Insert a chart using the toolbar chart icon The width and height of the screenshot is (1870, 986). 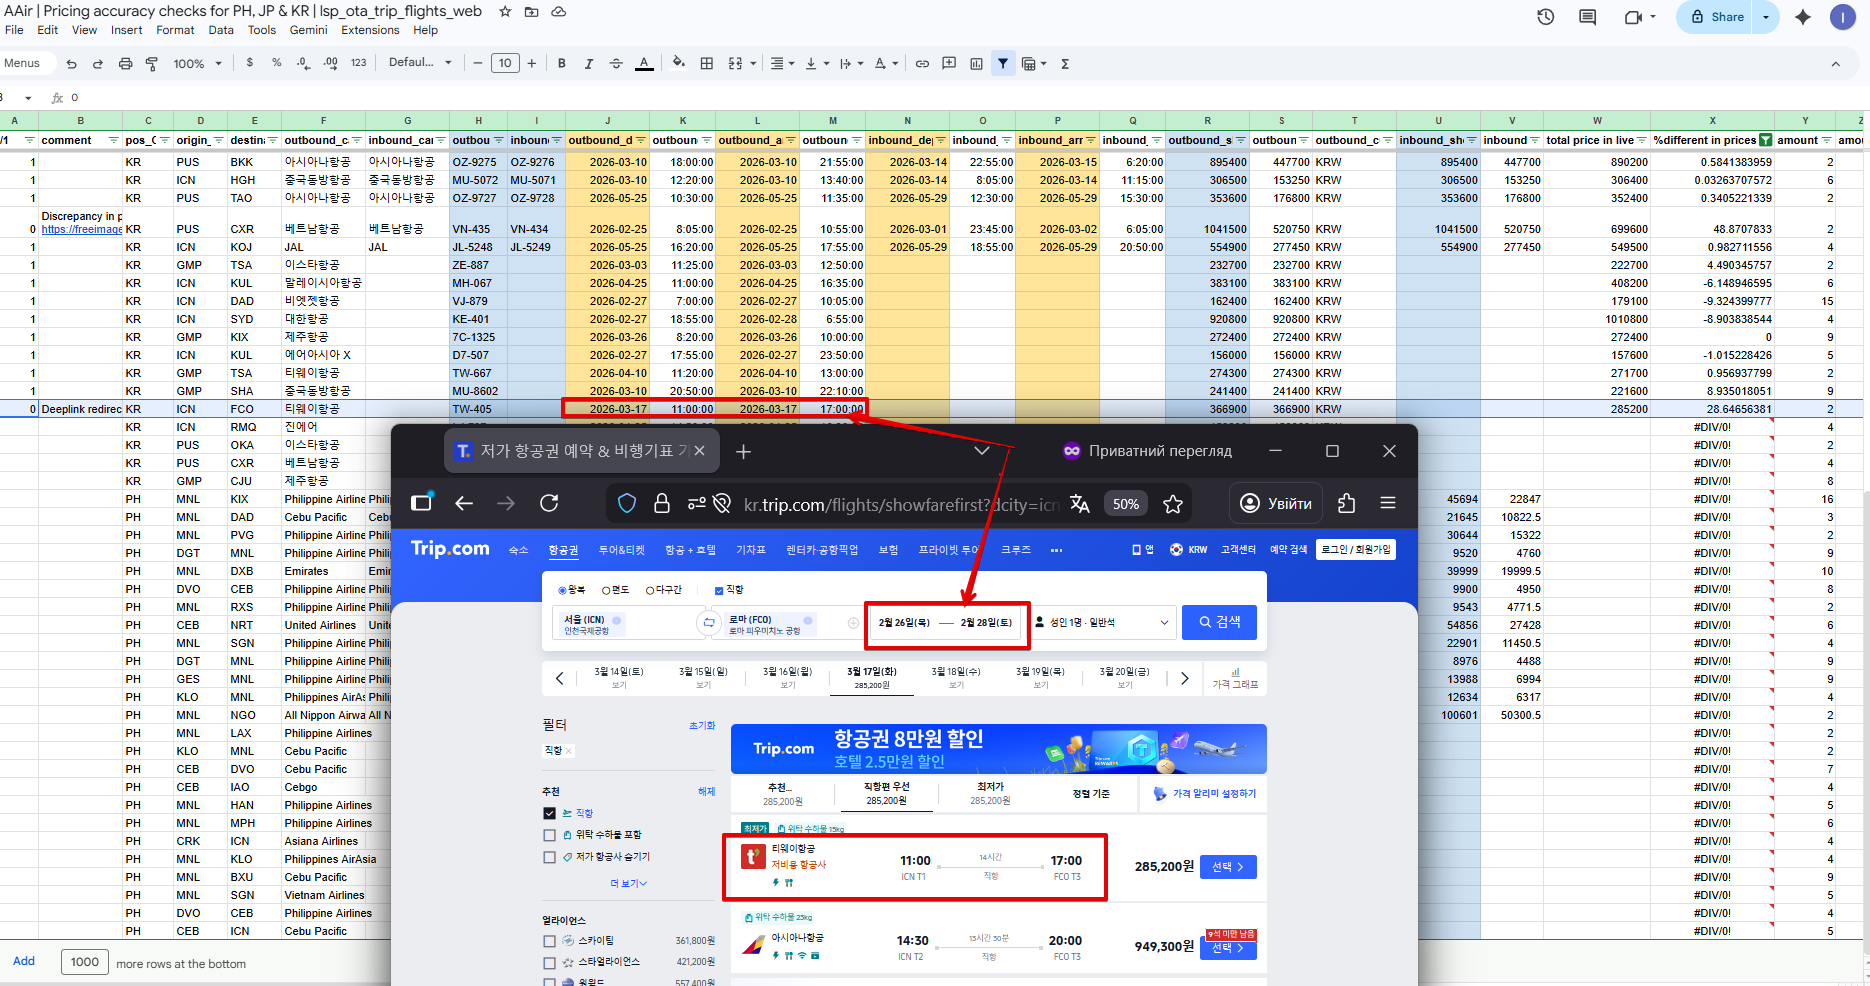[x=976, y=64]
